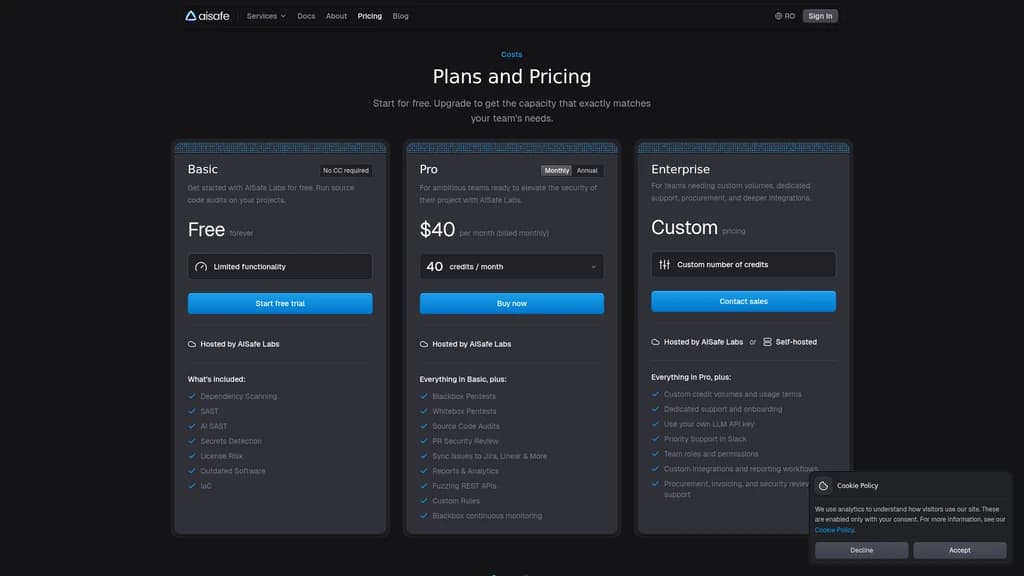Click Start free trial button
The image size is (1024, 576).
280,304
